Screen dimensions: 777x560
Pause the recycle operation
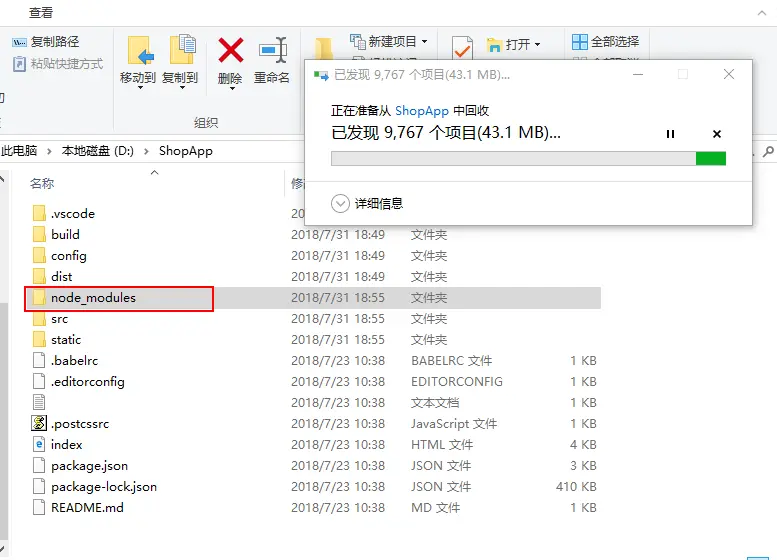670,134
